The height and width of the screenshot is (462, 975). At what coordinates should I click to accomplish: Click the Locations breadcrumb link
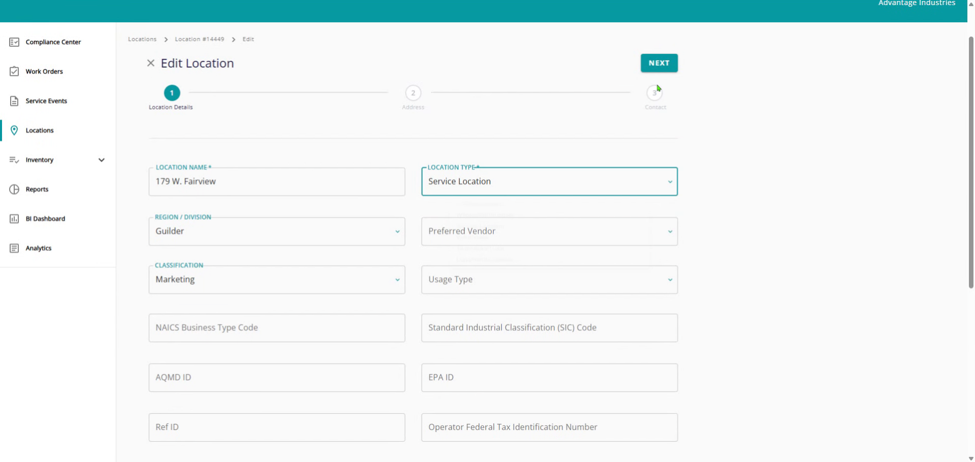pos(142,39)
